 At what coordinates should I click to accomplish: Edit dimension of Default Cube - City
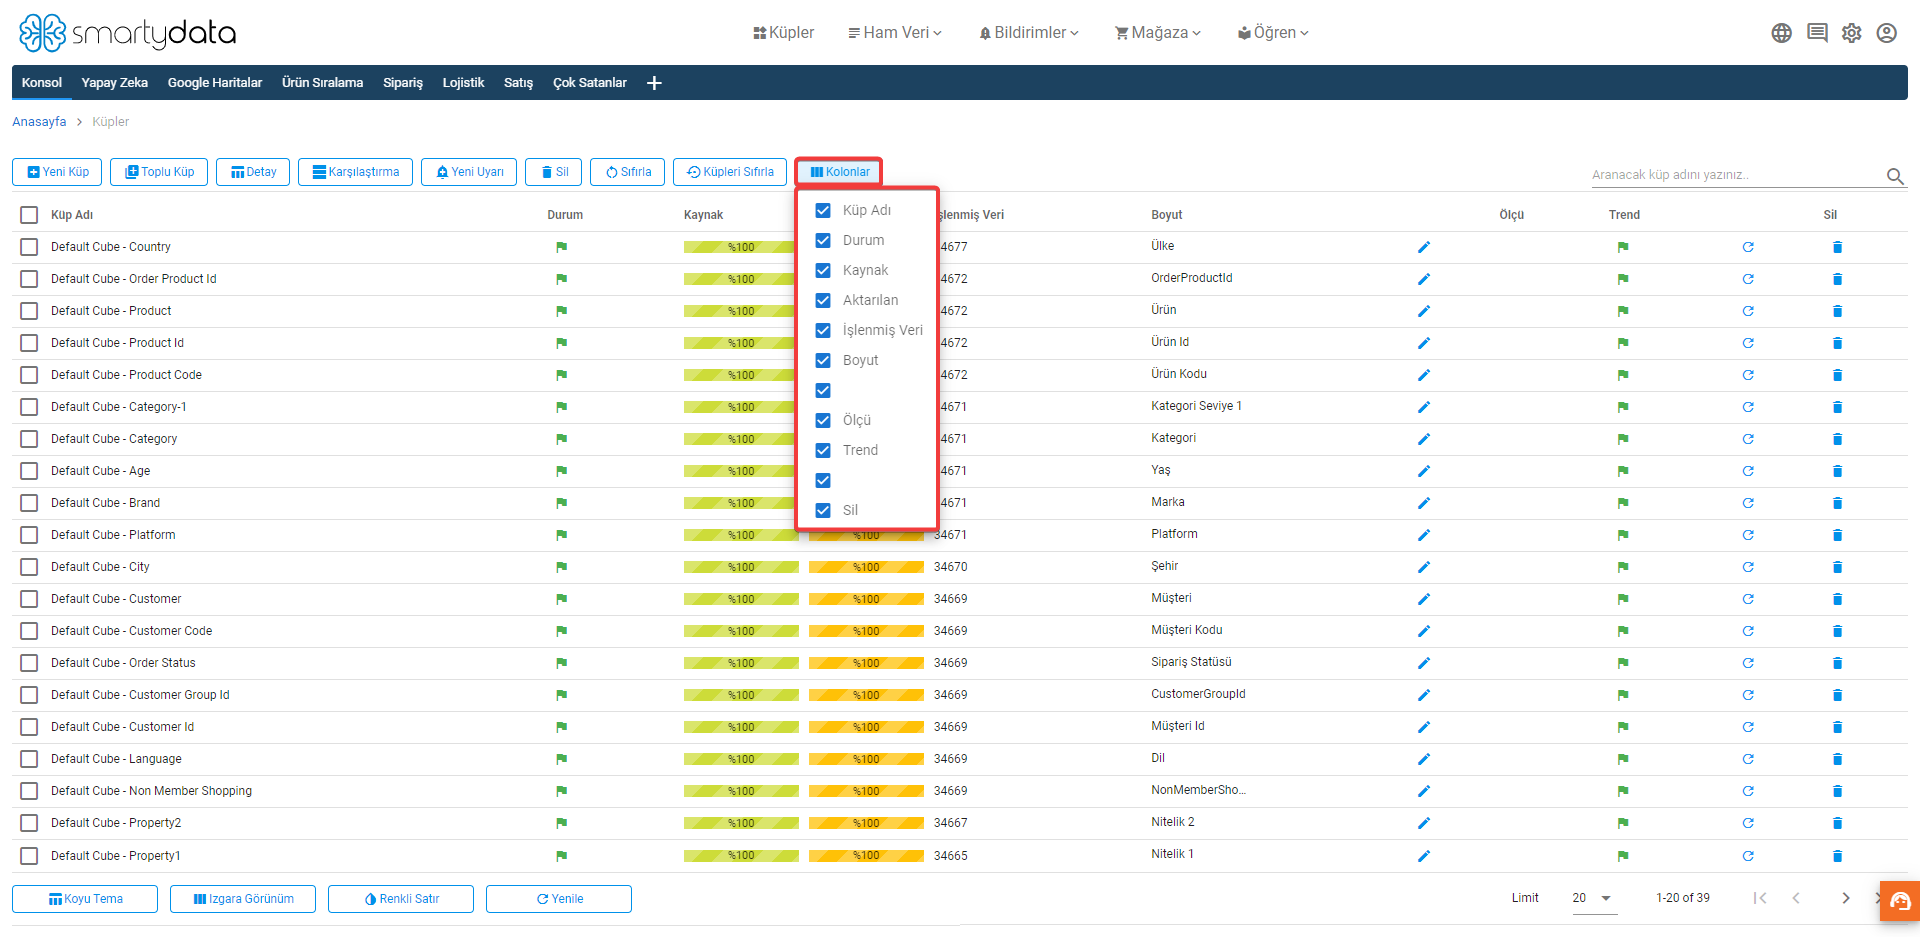(1424, 567)
